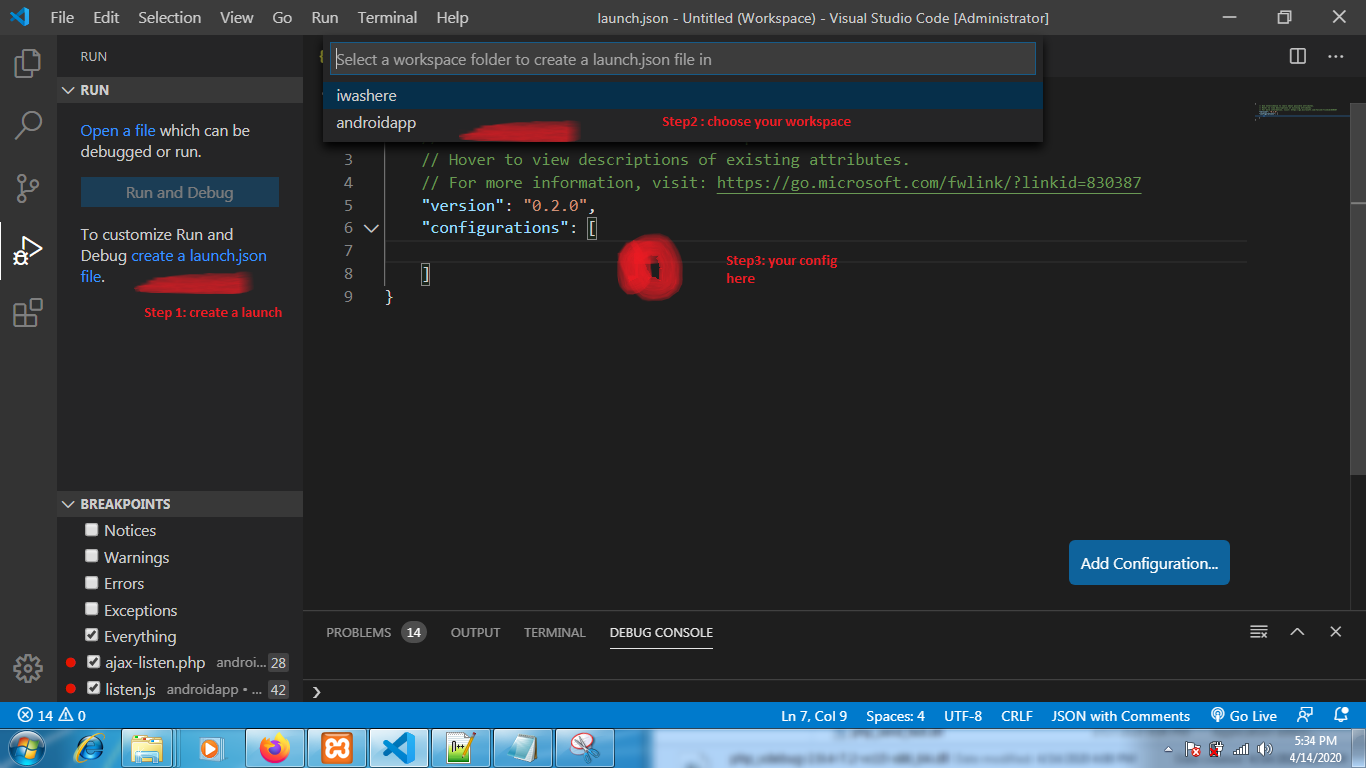Viewport: 1366px width, 768px height.
Task: Switch to the TERMINAL panel tab
Action: (x=555, y=632)
